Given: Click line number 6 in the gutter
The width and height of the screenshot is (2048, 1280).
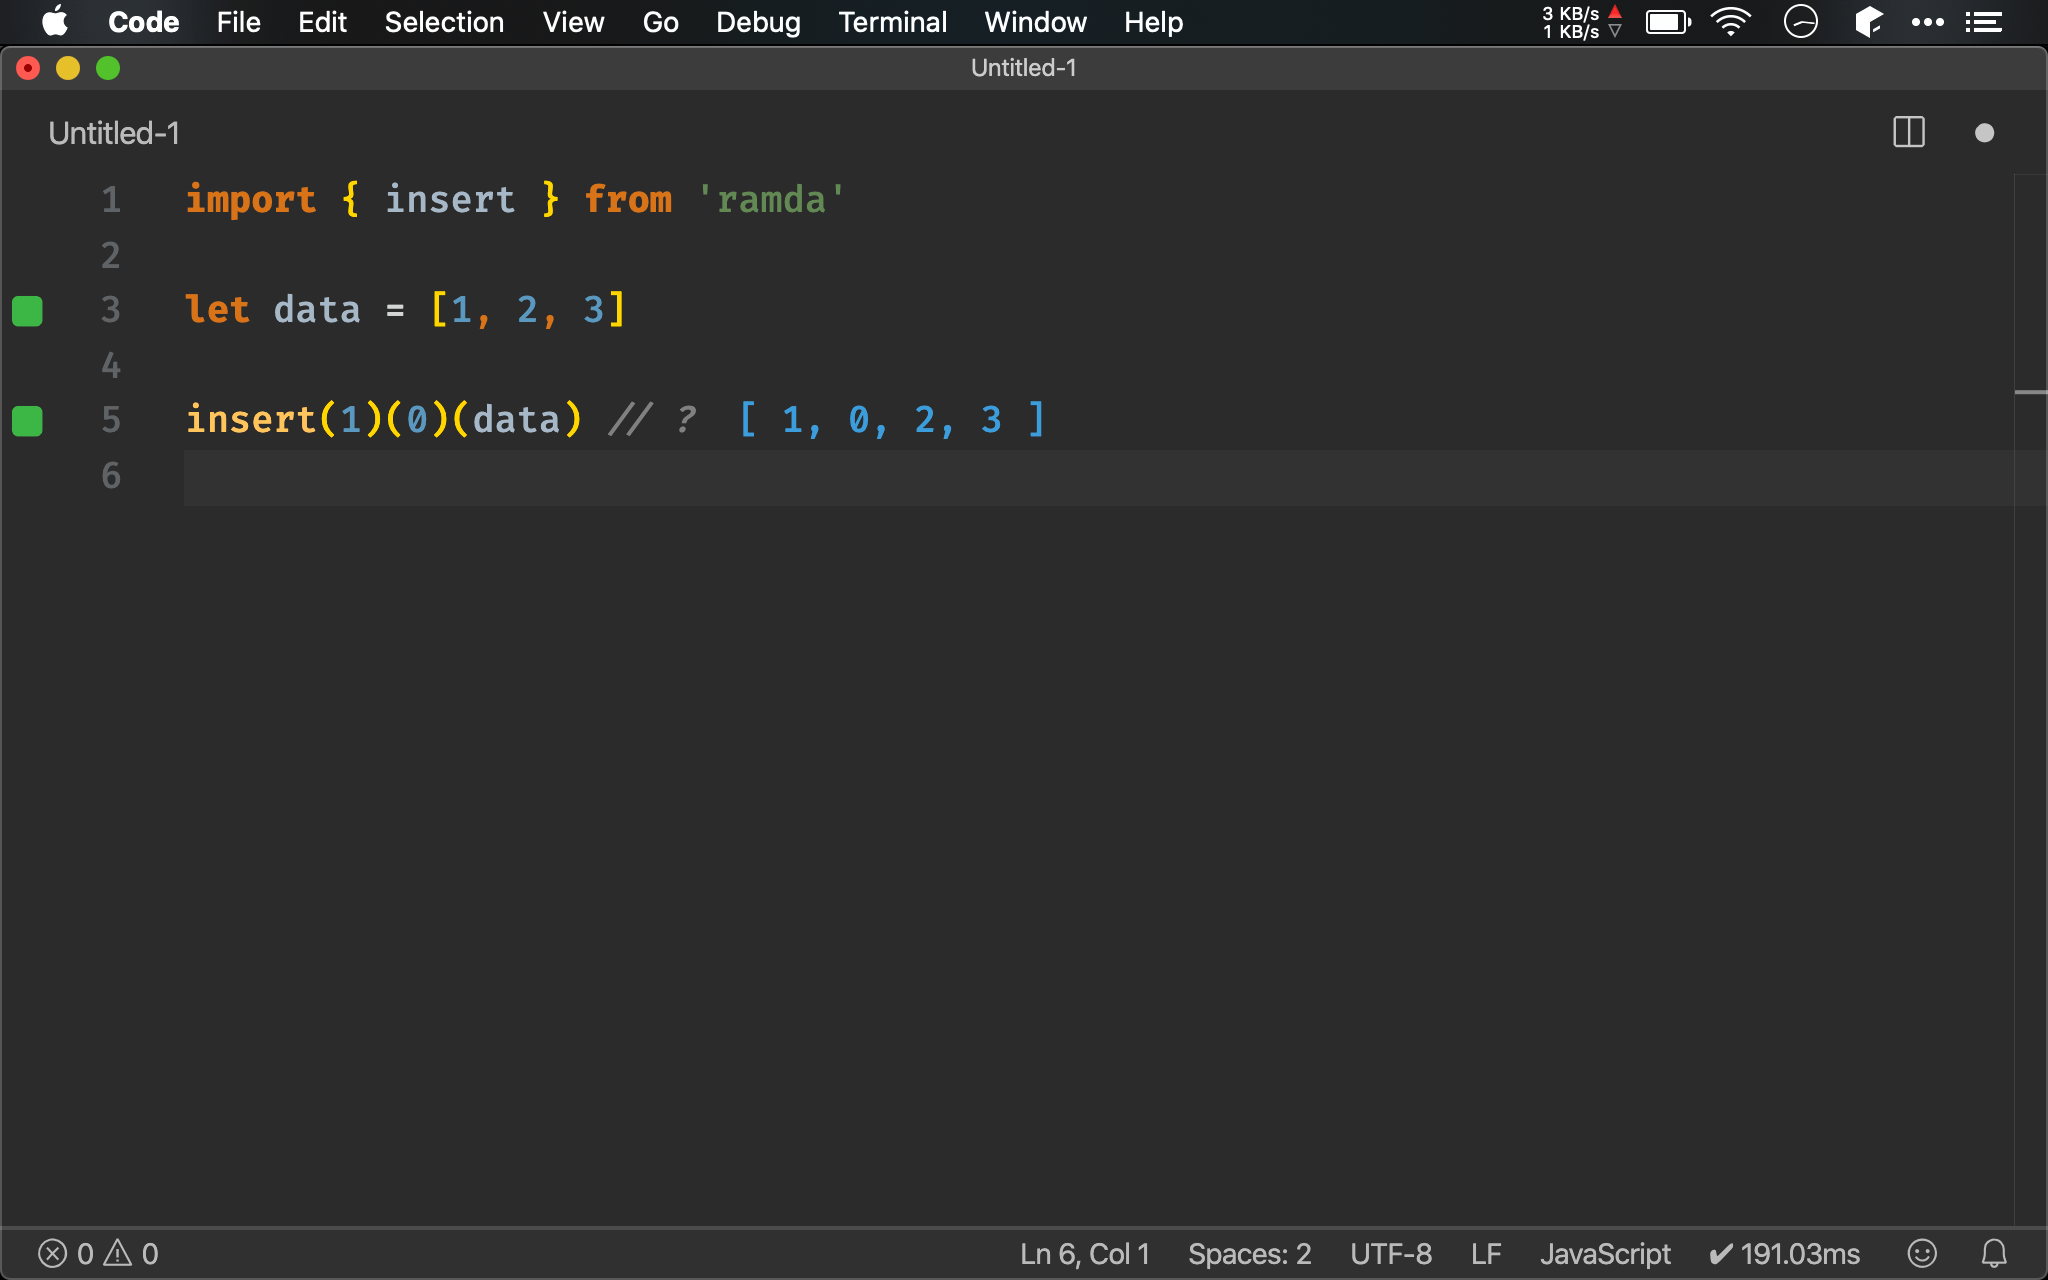Looking at the screenshot, I should click(111, 475).
